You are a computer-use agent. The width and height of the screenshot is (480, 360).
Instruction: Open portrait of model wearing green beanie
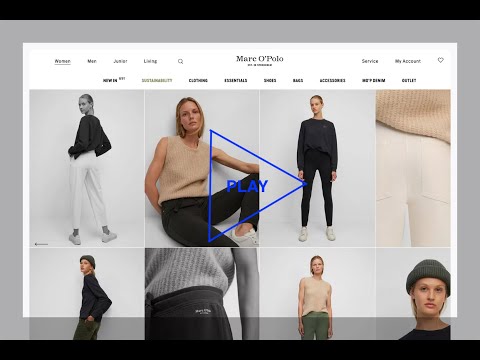pyautogui.click(x=413, y=294)
